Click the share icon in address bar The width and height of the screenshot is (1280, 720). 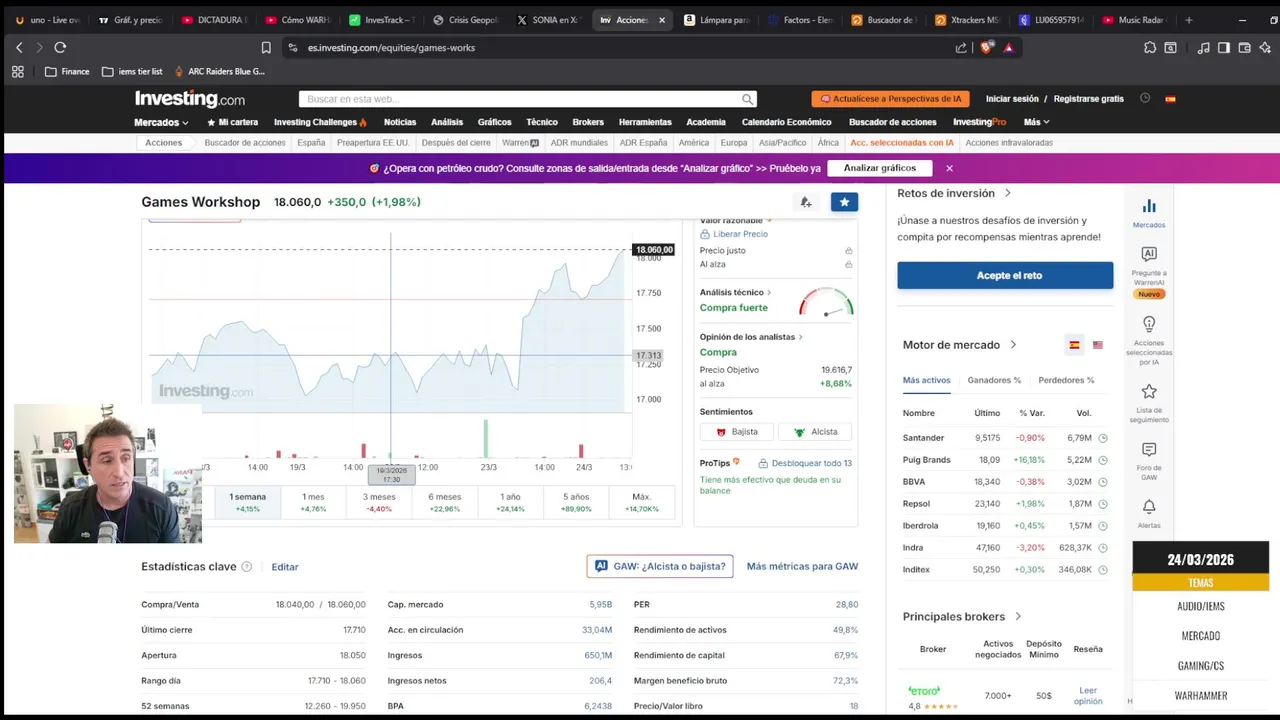[961, 47]
